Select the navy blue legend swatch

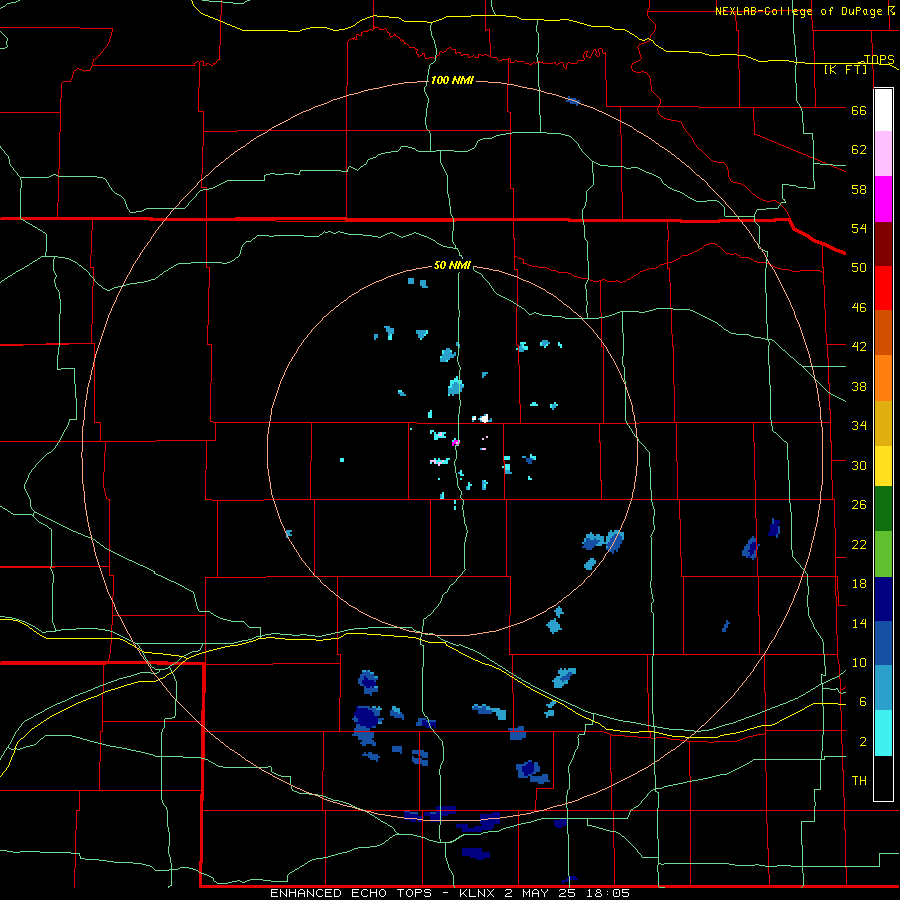point(883,599)
